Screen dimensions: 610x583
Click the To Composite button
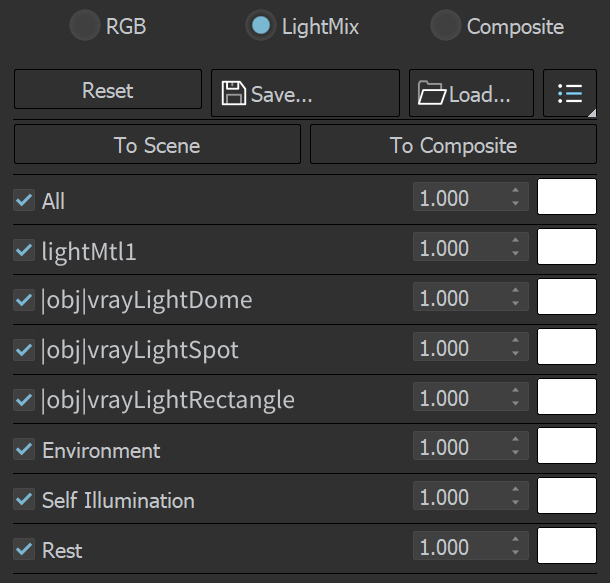tap(453, 144)
